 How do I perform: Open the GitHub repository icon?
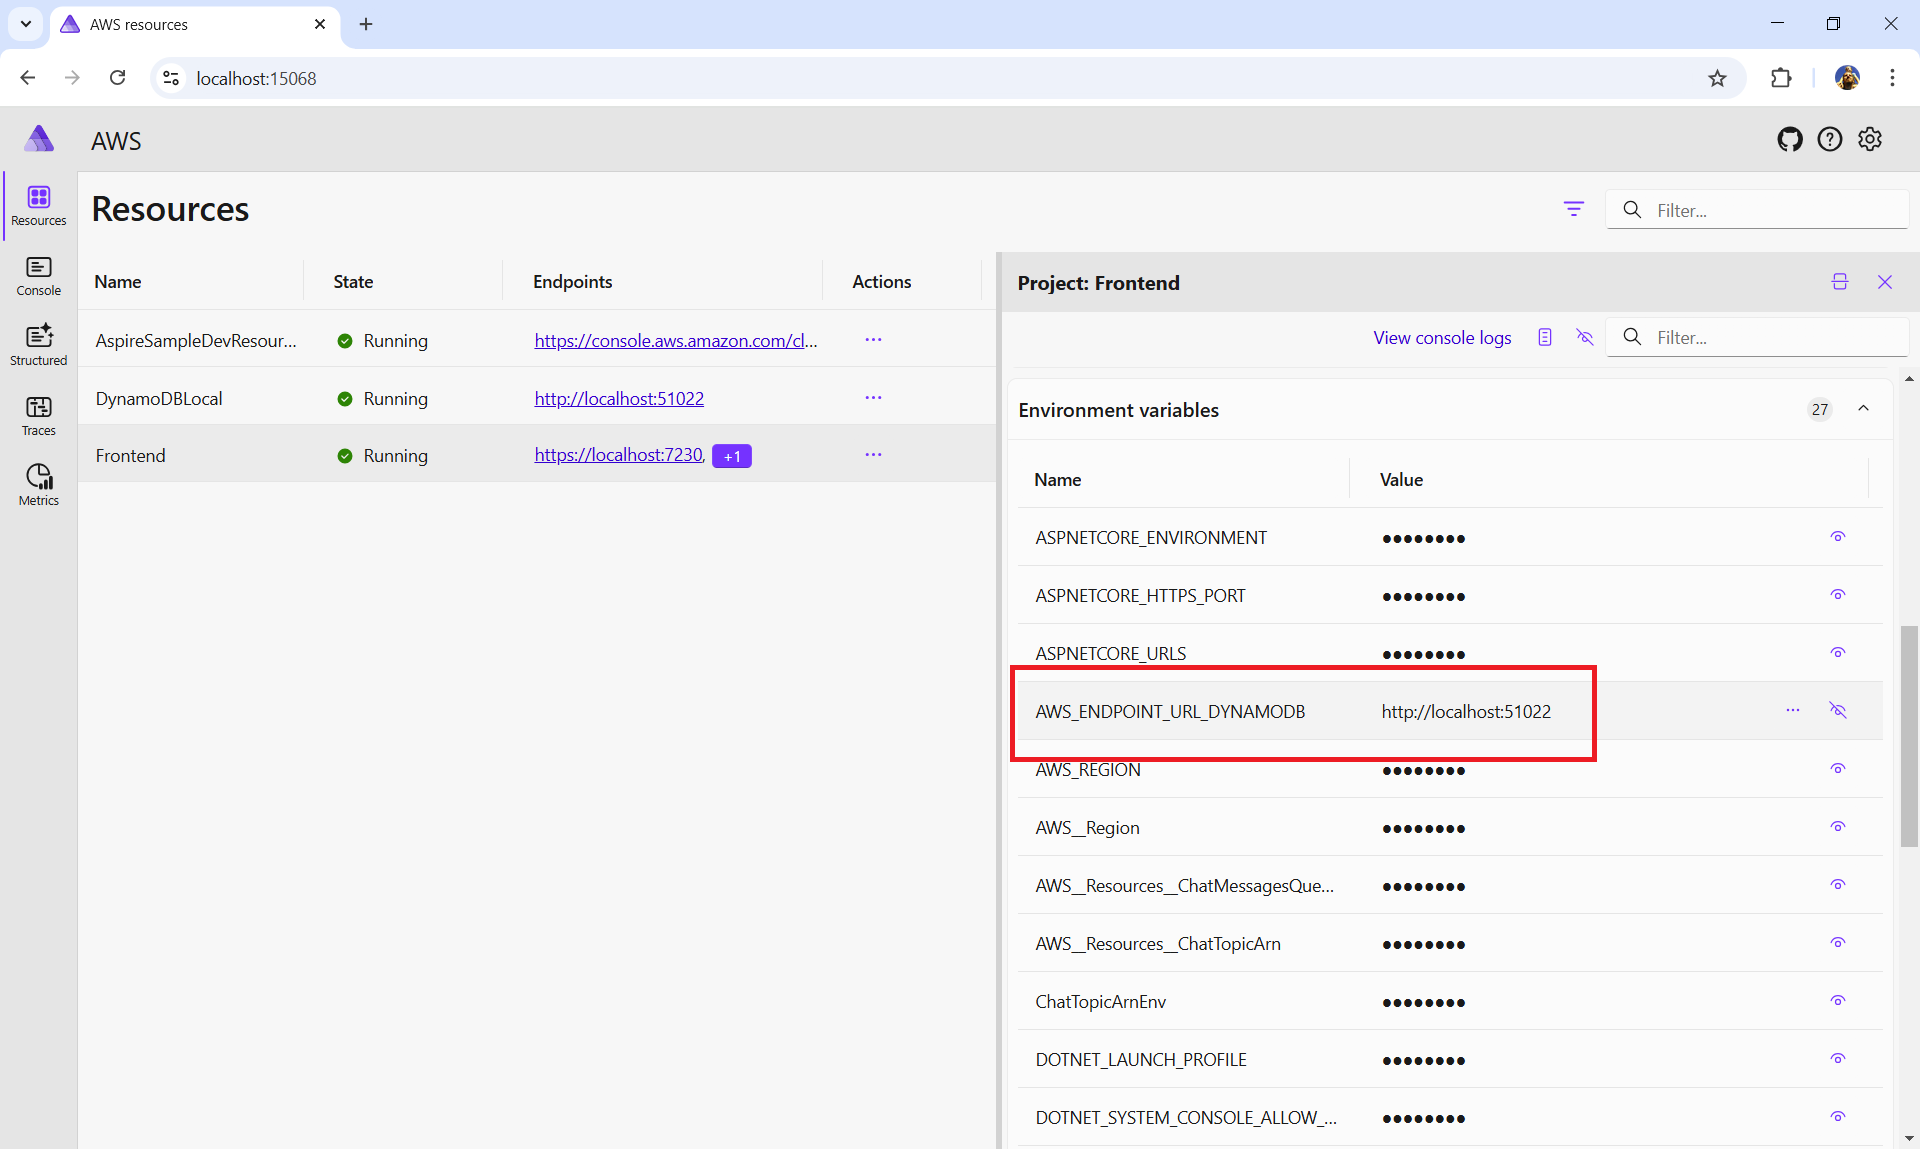(1789, 140)
